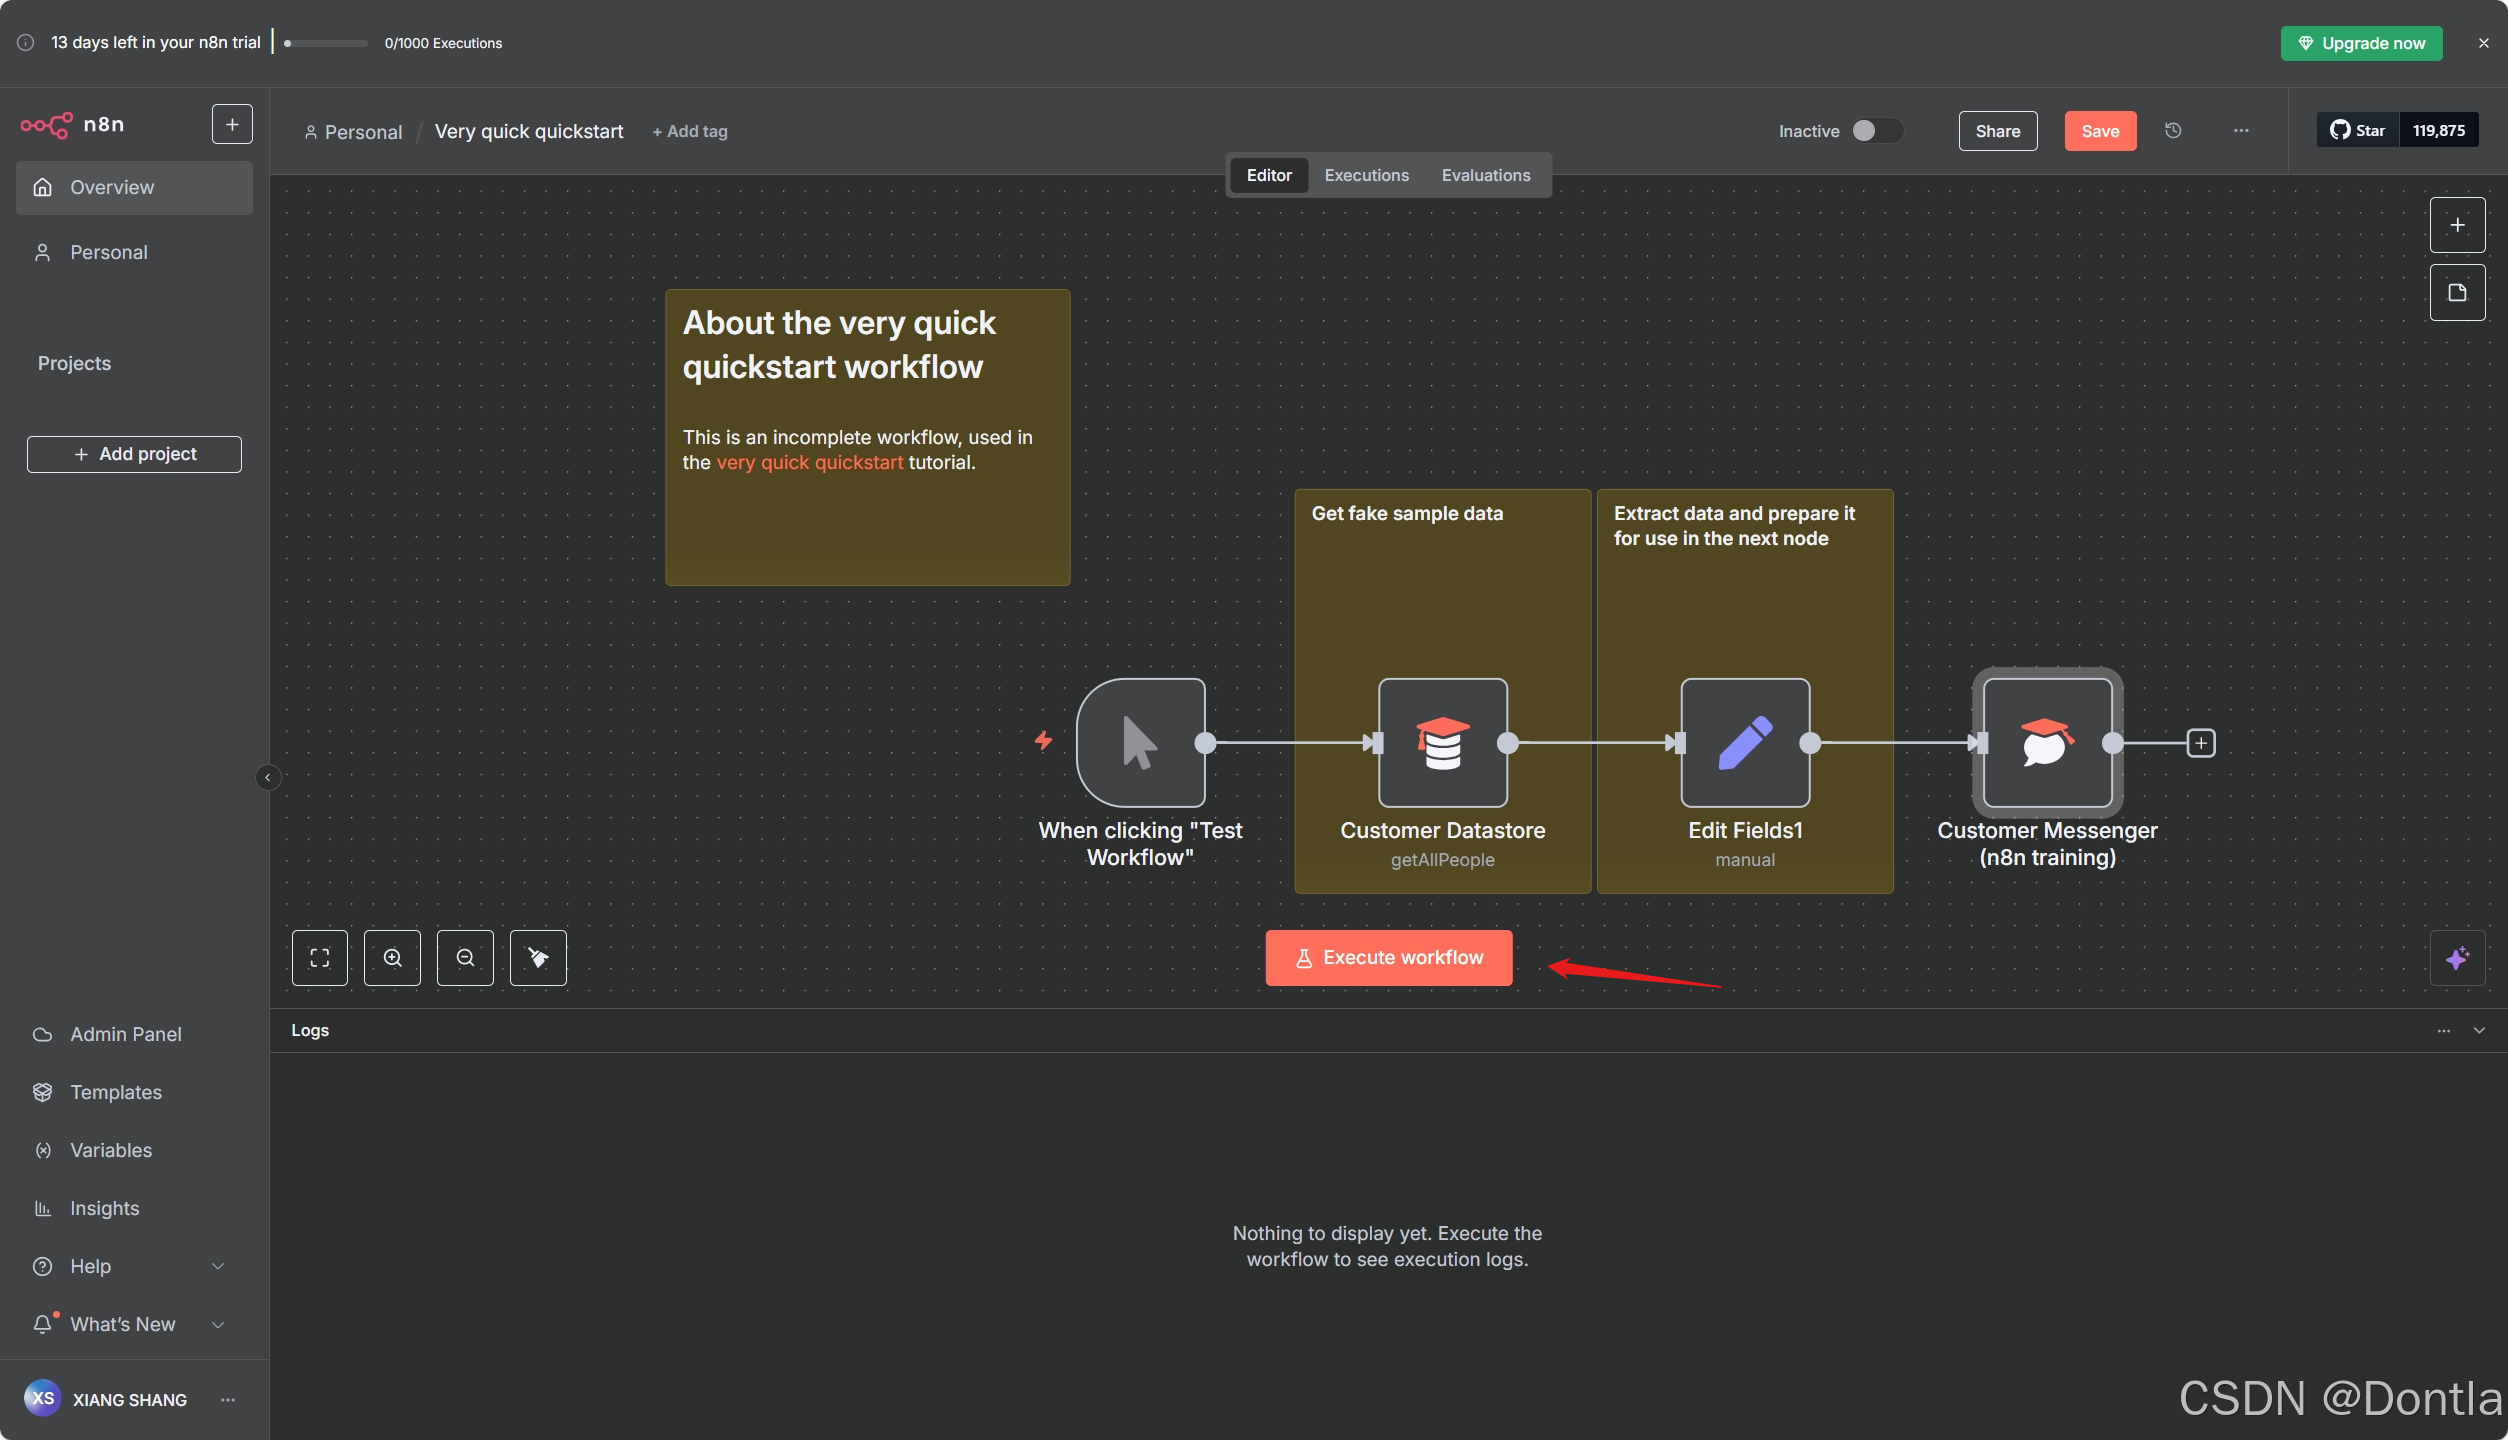Tidy up the workflow layout

point(538,957)
